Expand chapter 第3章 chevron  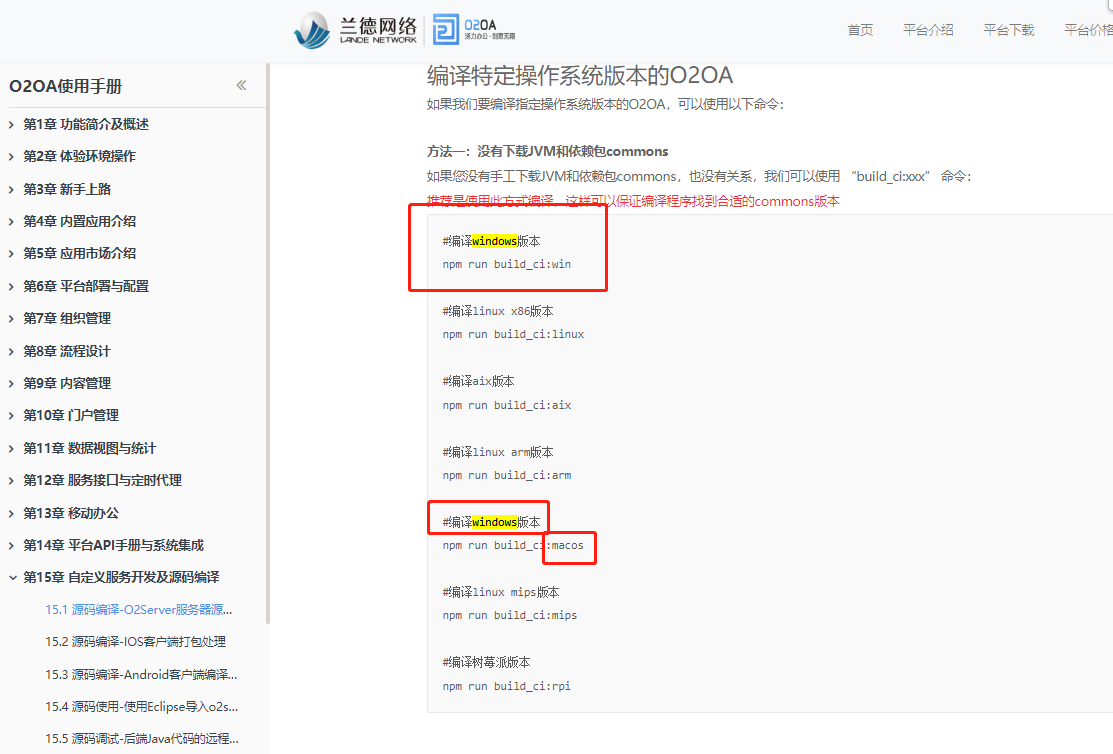coord(11,190)
